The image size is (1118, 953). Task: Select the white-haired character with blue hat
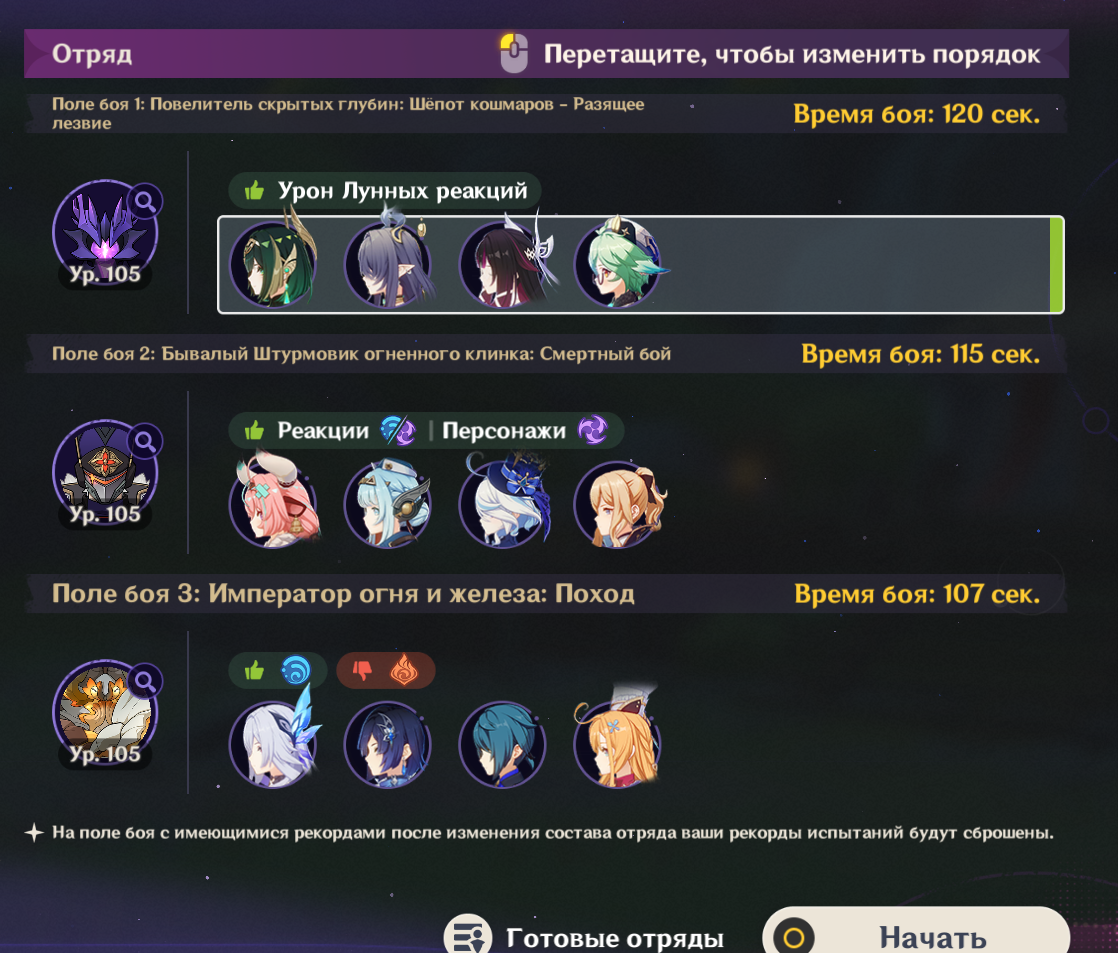point(503,503)
